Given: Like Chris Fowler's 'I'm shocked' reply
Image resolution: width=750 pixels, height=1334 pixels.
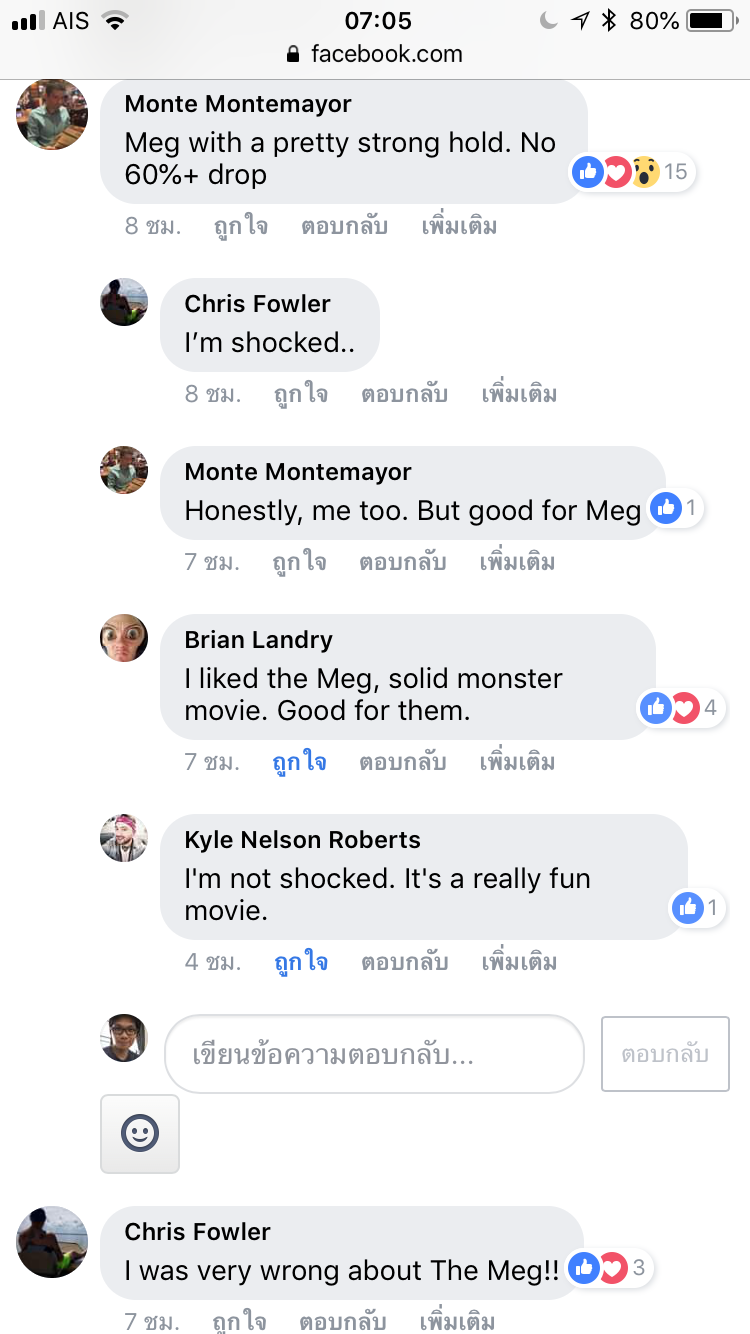Looking at the screenshot, I should pos(301,394).
